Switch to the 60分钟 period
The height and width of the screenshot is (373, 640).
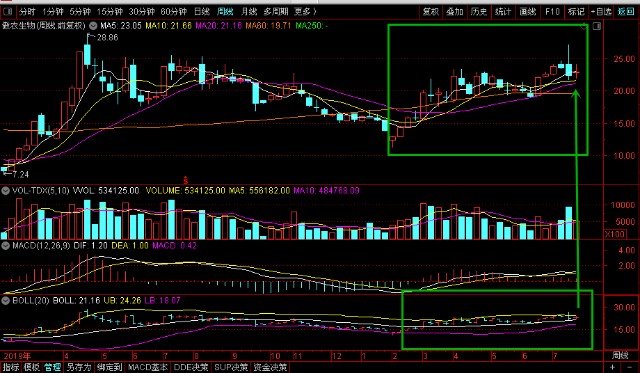click(173, 11)
